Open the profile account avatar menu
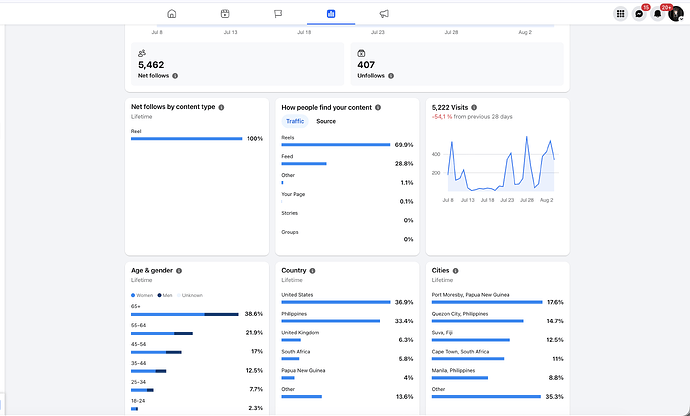Viewport: 690px width, 416px height. [676, 14]
